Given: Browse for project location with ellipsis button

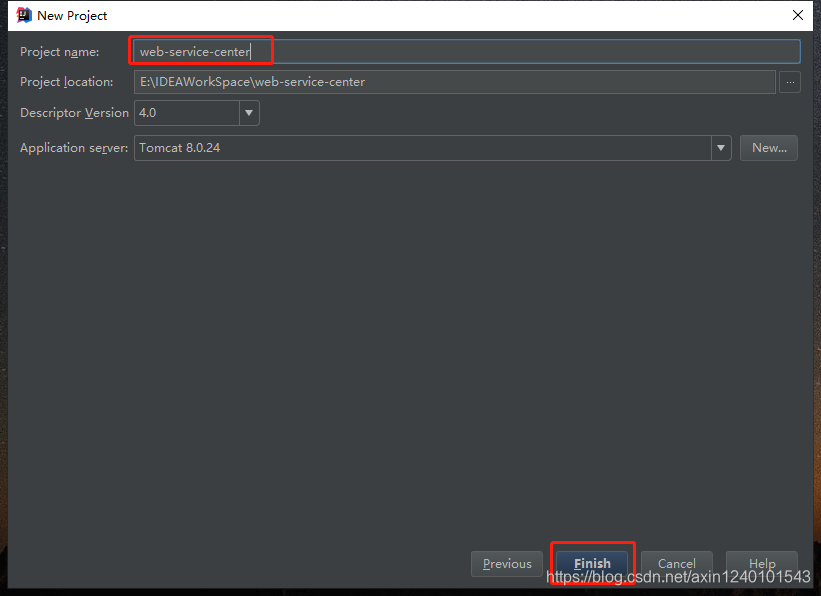Looking at the screenshot, I should 790,82.
